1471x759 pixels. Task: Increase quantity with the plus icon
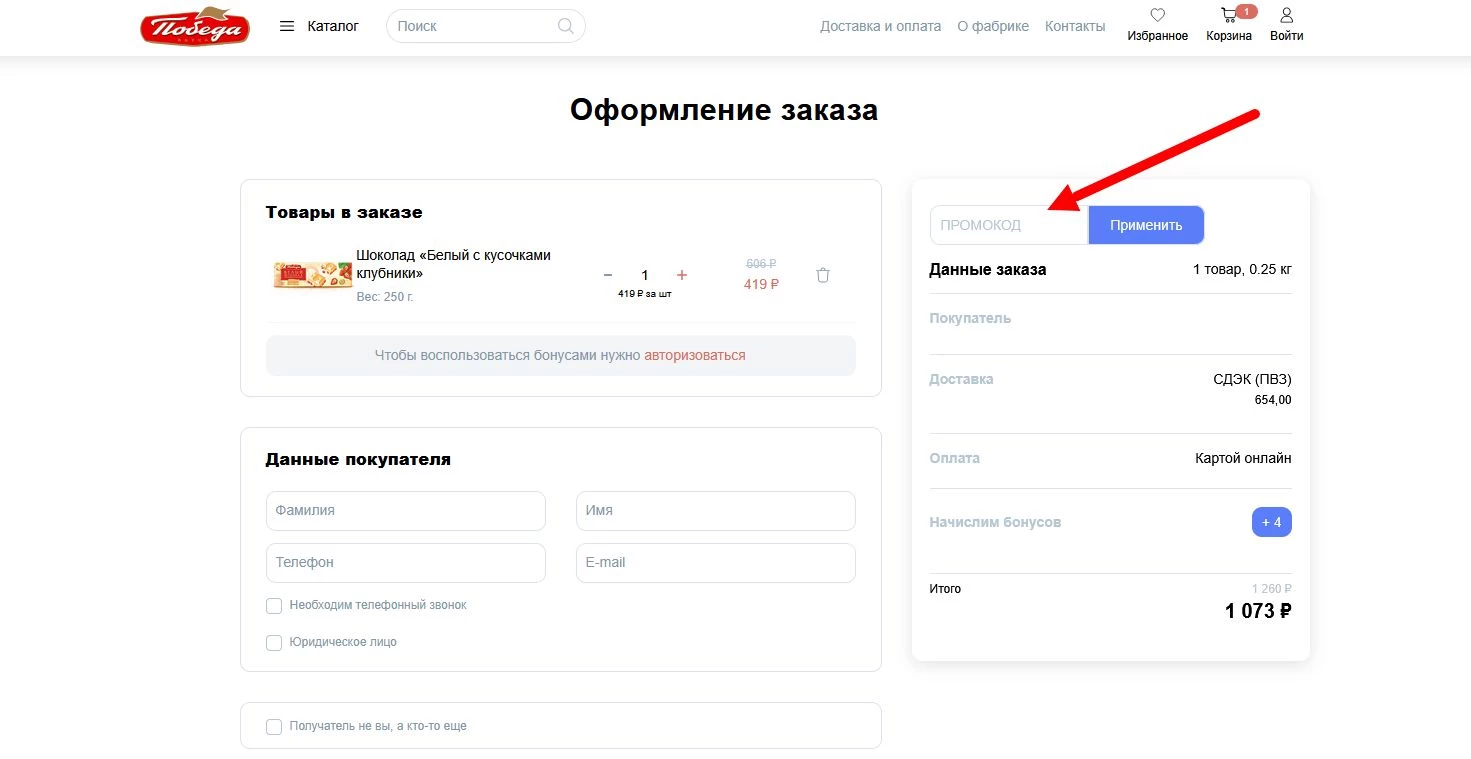click(x=681, y=274)
